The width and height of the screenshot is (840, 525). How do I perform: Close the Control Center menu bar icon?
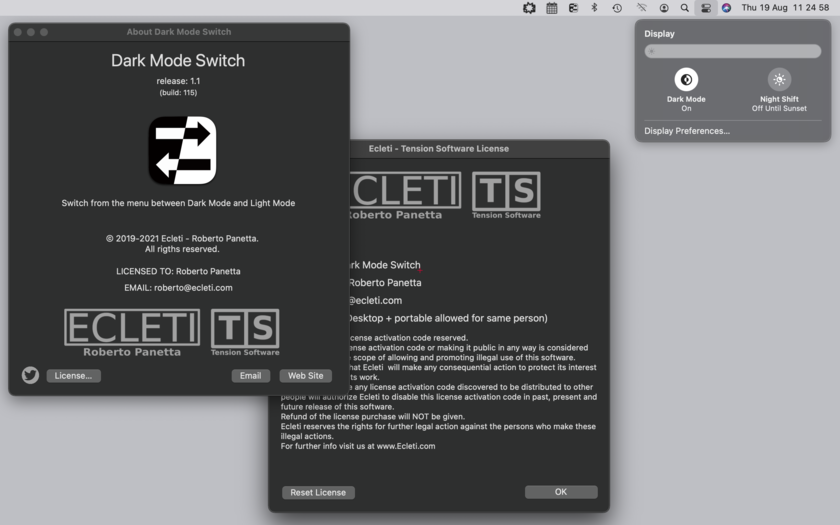coord(706,8)
